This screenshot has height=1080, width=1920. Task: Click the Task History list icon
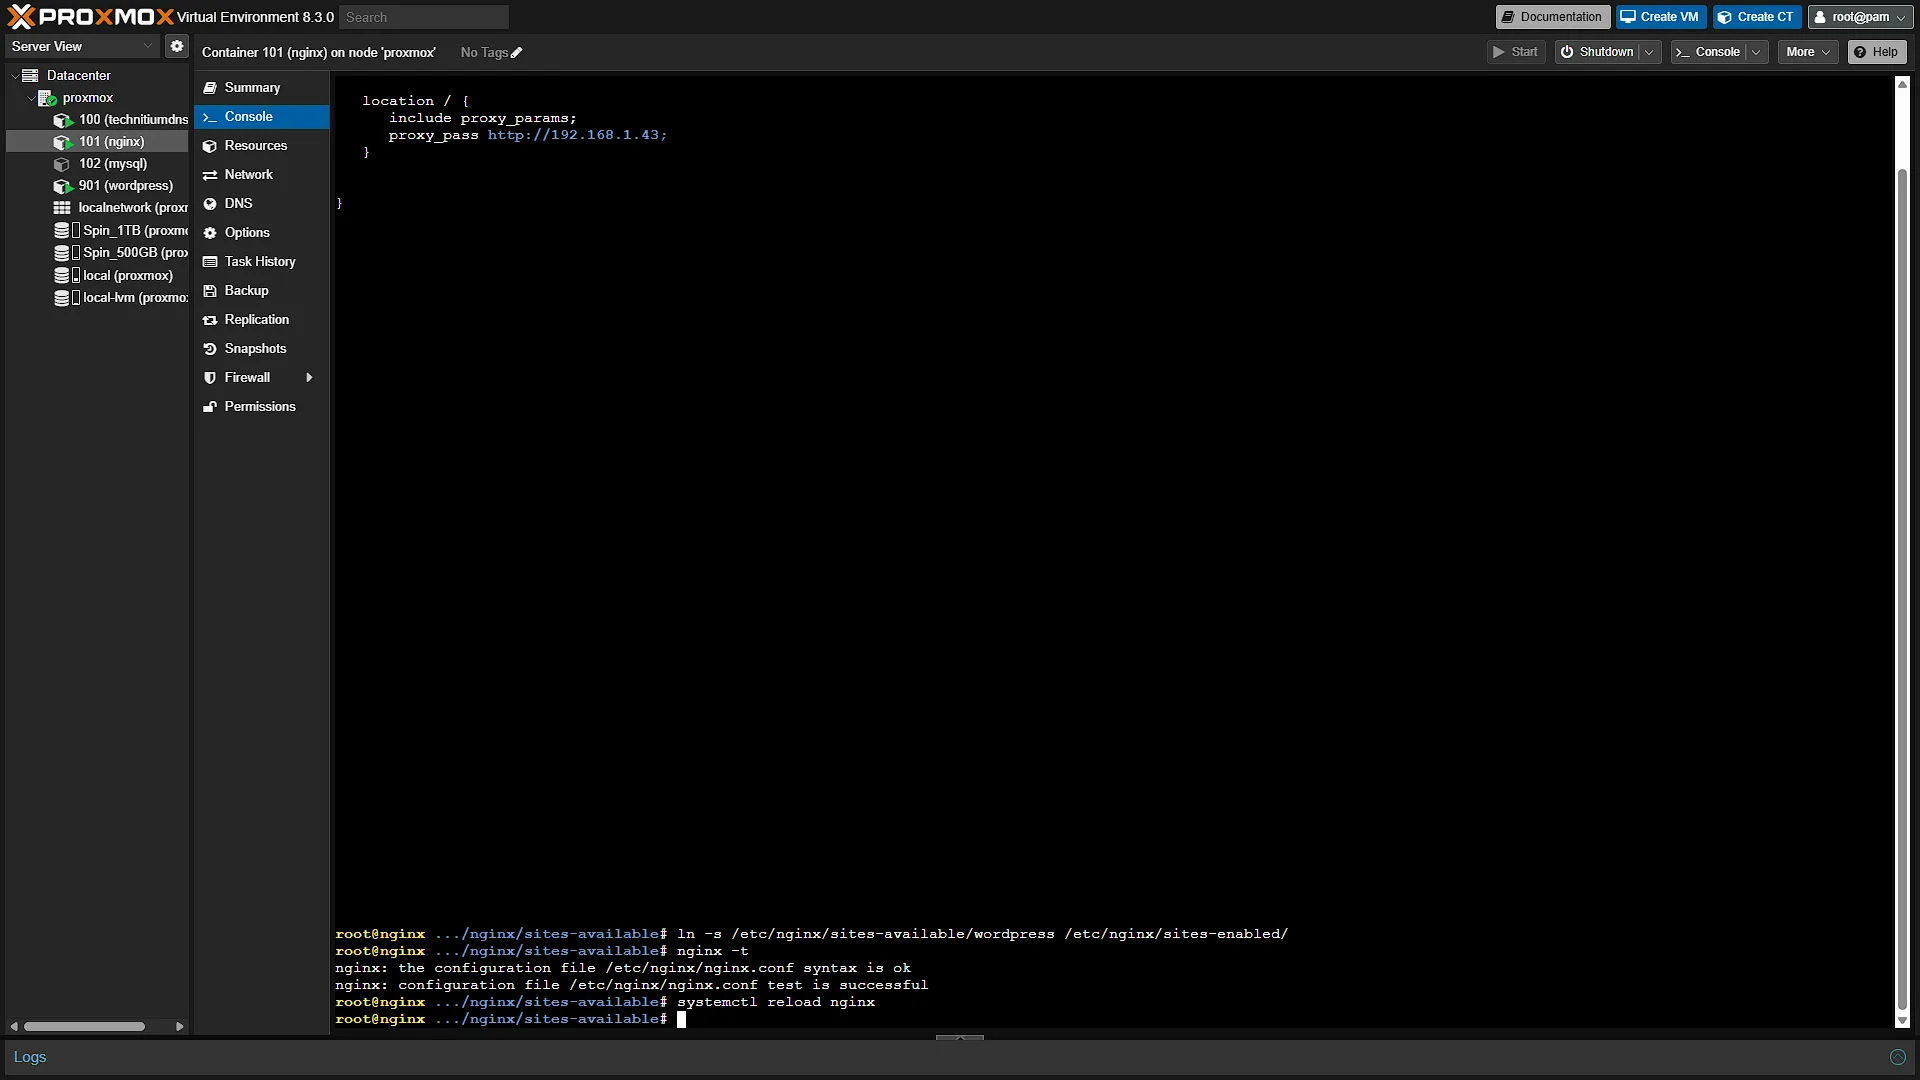click(x=210, y=262)
